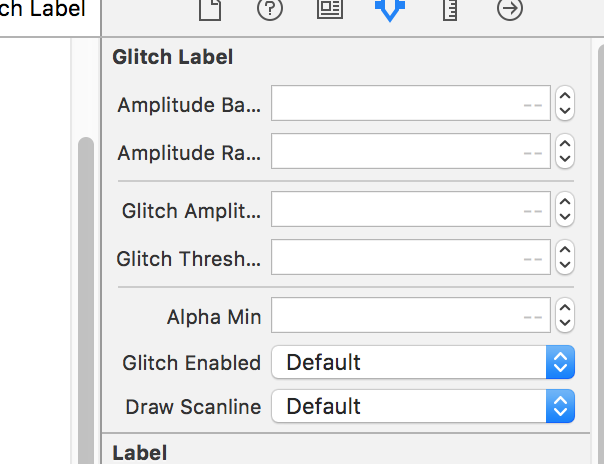The height and width of the screenshot is (464, 604).
Task: Click the Glitch Amplitude stepper control
Action: (x=565, y=209)
